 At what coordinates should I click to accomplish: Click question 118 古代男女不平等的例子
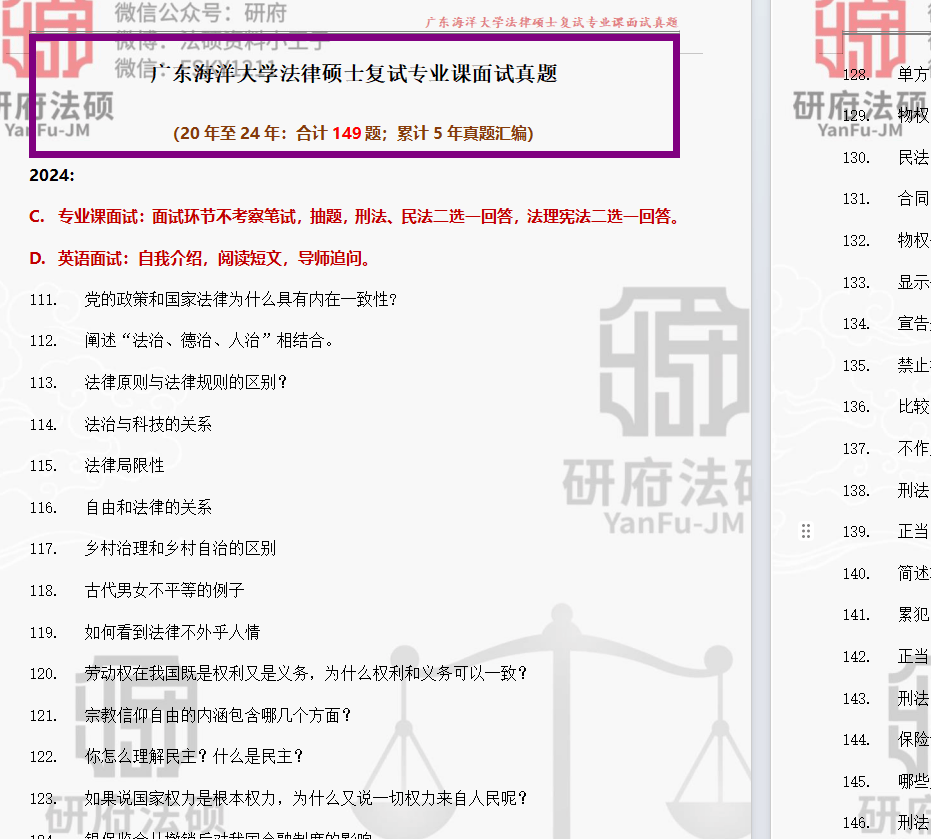(137, 590)
